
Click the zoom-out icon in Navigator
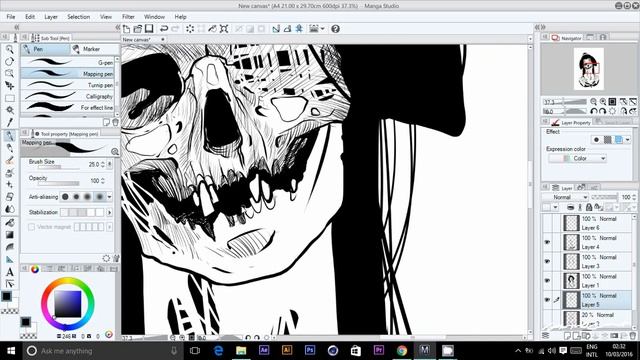(593, 102)
